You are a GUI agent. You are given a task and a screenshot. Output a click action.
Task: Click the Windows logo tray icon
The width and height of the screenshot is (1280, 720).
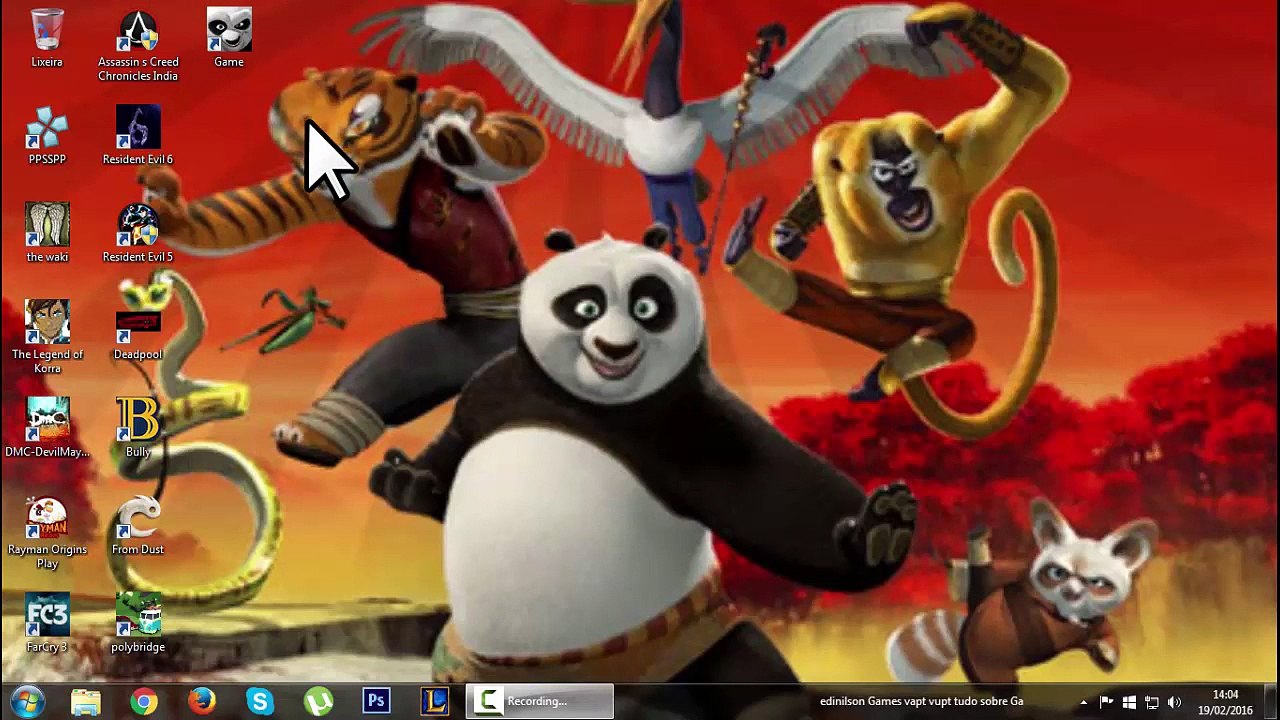tap(1129, 702)
